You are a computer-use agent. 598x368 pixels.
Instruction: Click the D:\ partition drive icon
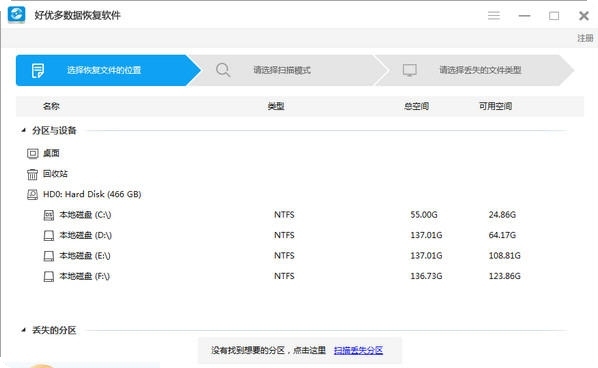(x=49, y=236)
